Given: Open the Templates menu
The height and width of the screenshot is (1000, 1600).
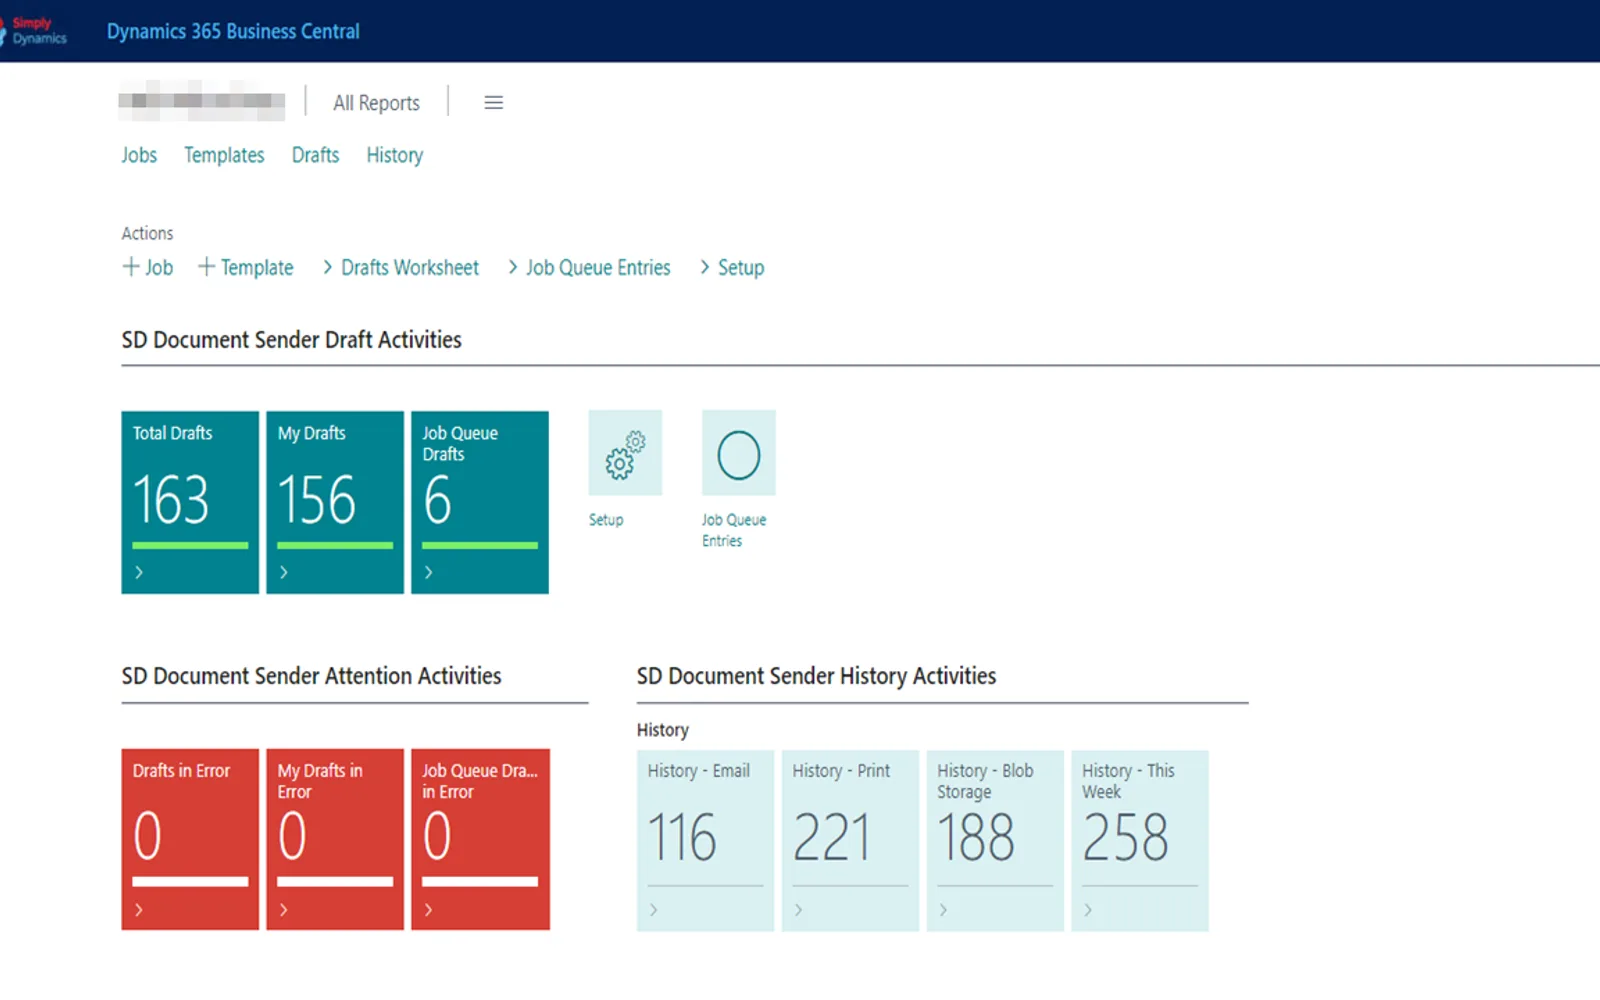Looking at the screenshot, I should tap(224, 155).
